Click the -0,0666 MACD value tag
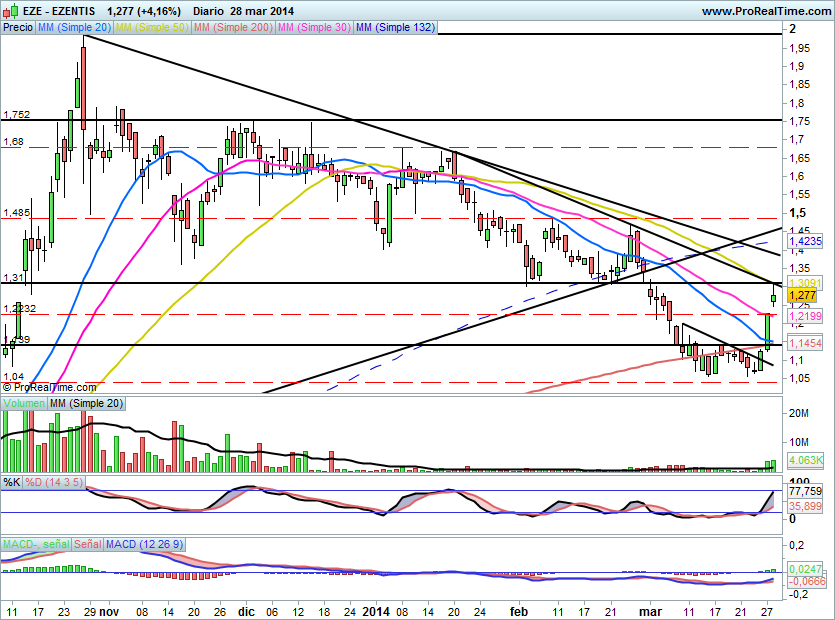The width and height of the screenshot is (835, 620). click(x=806, y=581)
